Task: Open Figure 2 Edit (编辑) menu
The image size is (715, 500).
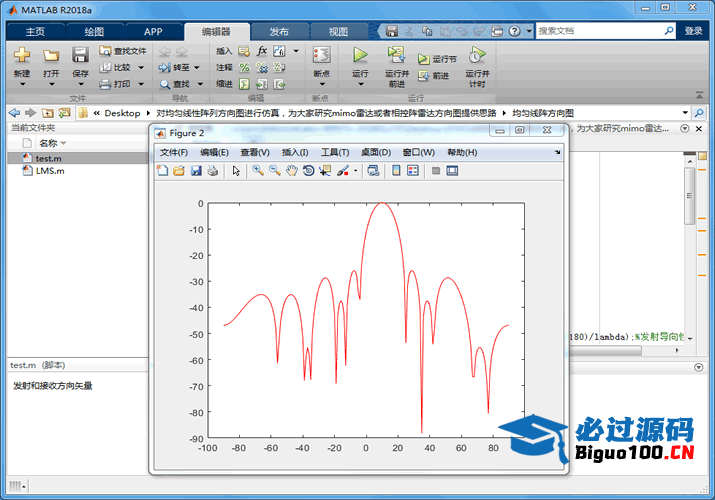Action: click(214, 152)
